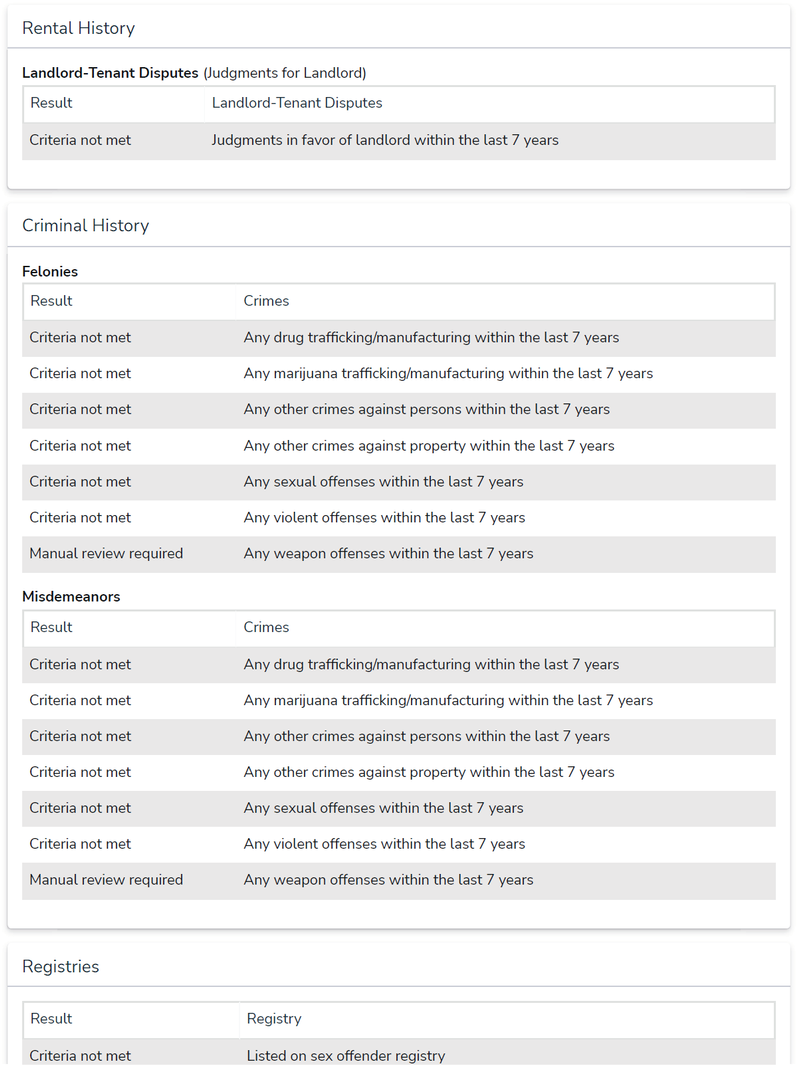
Task: Click the Felonies table Result header
Action: click(52, 301)
